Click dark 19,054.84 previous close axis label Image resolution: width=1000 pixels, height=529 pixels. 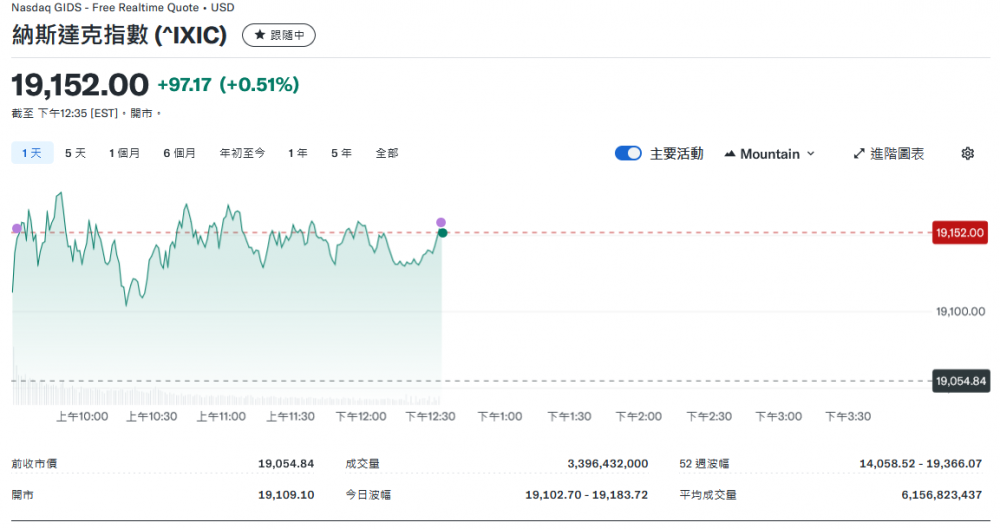(x=960, y=380)
